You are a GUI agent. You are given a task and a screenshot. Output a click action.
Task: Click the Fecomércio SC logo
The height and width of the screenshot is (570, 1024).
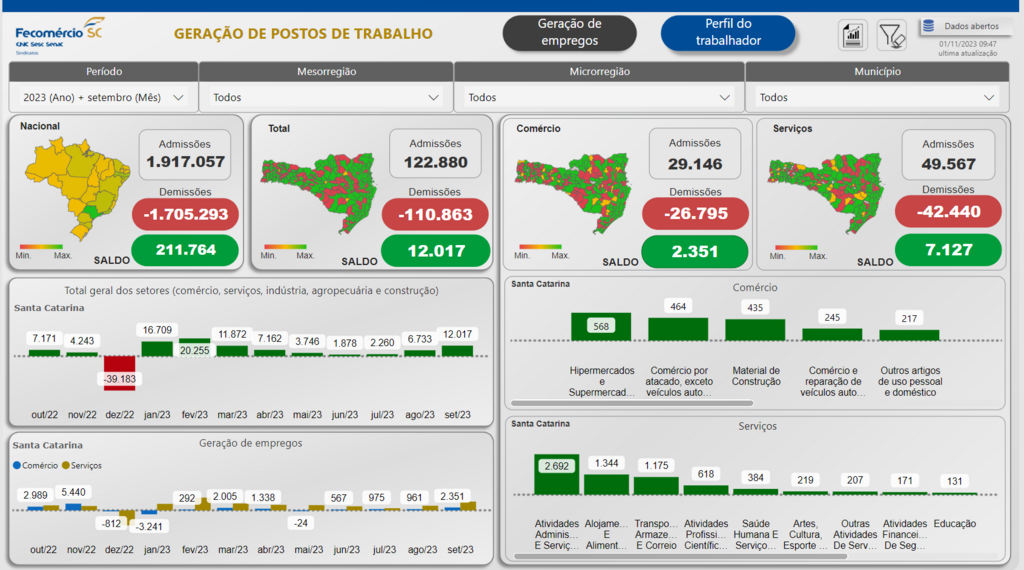click(58, 33)
